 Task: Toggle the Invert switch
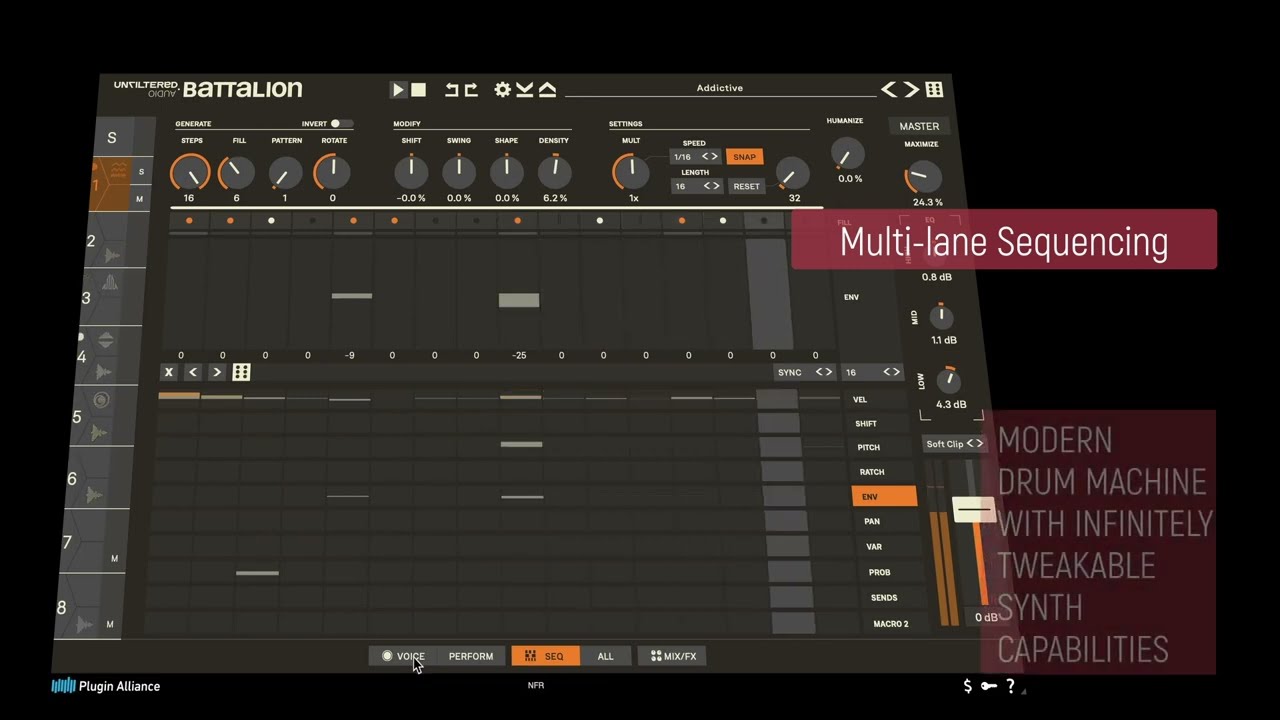(342, 124)
